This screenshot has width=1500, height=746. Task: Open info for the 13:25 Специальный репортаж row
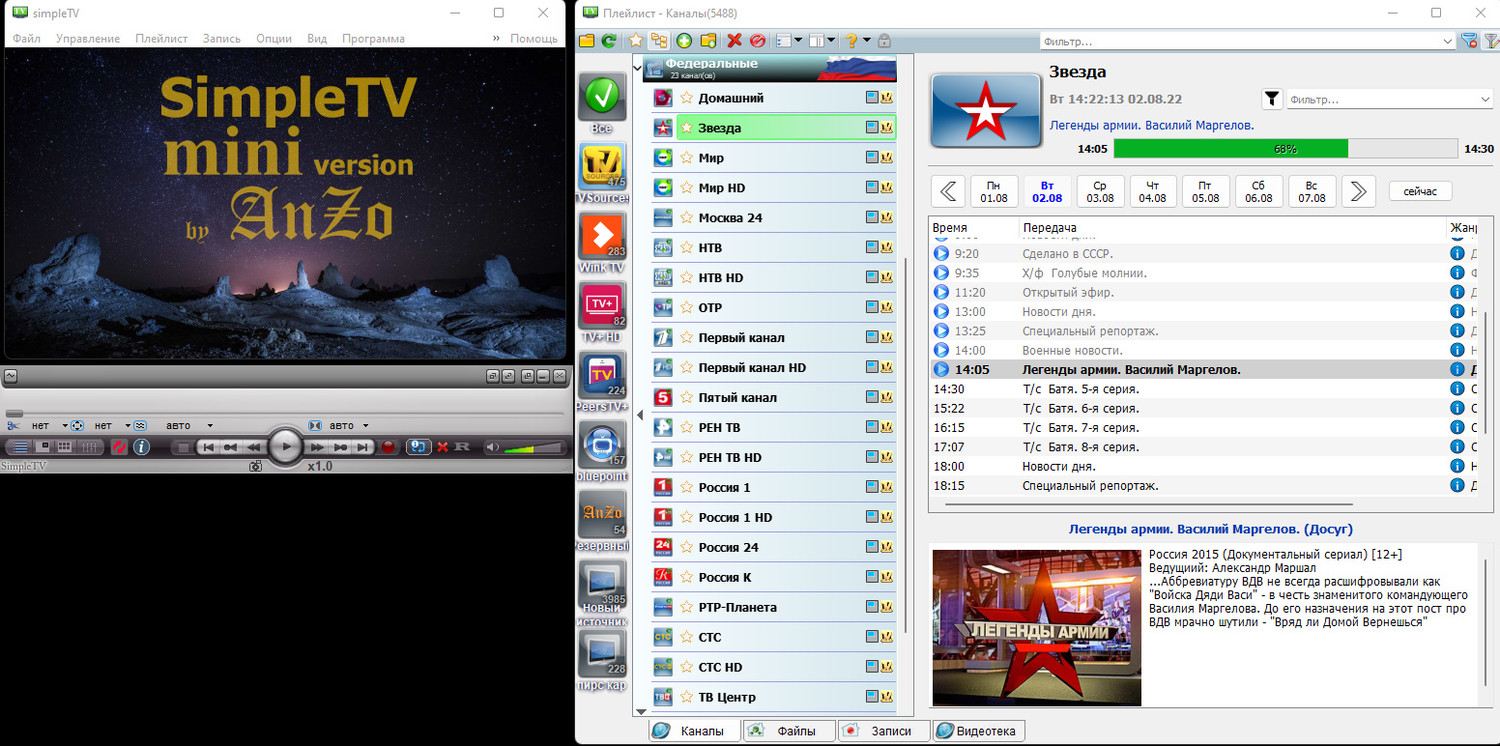(x=1457, y=331)
